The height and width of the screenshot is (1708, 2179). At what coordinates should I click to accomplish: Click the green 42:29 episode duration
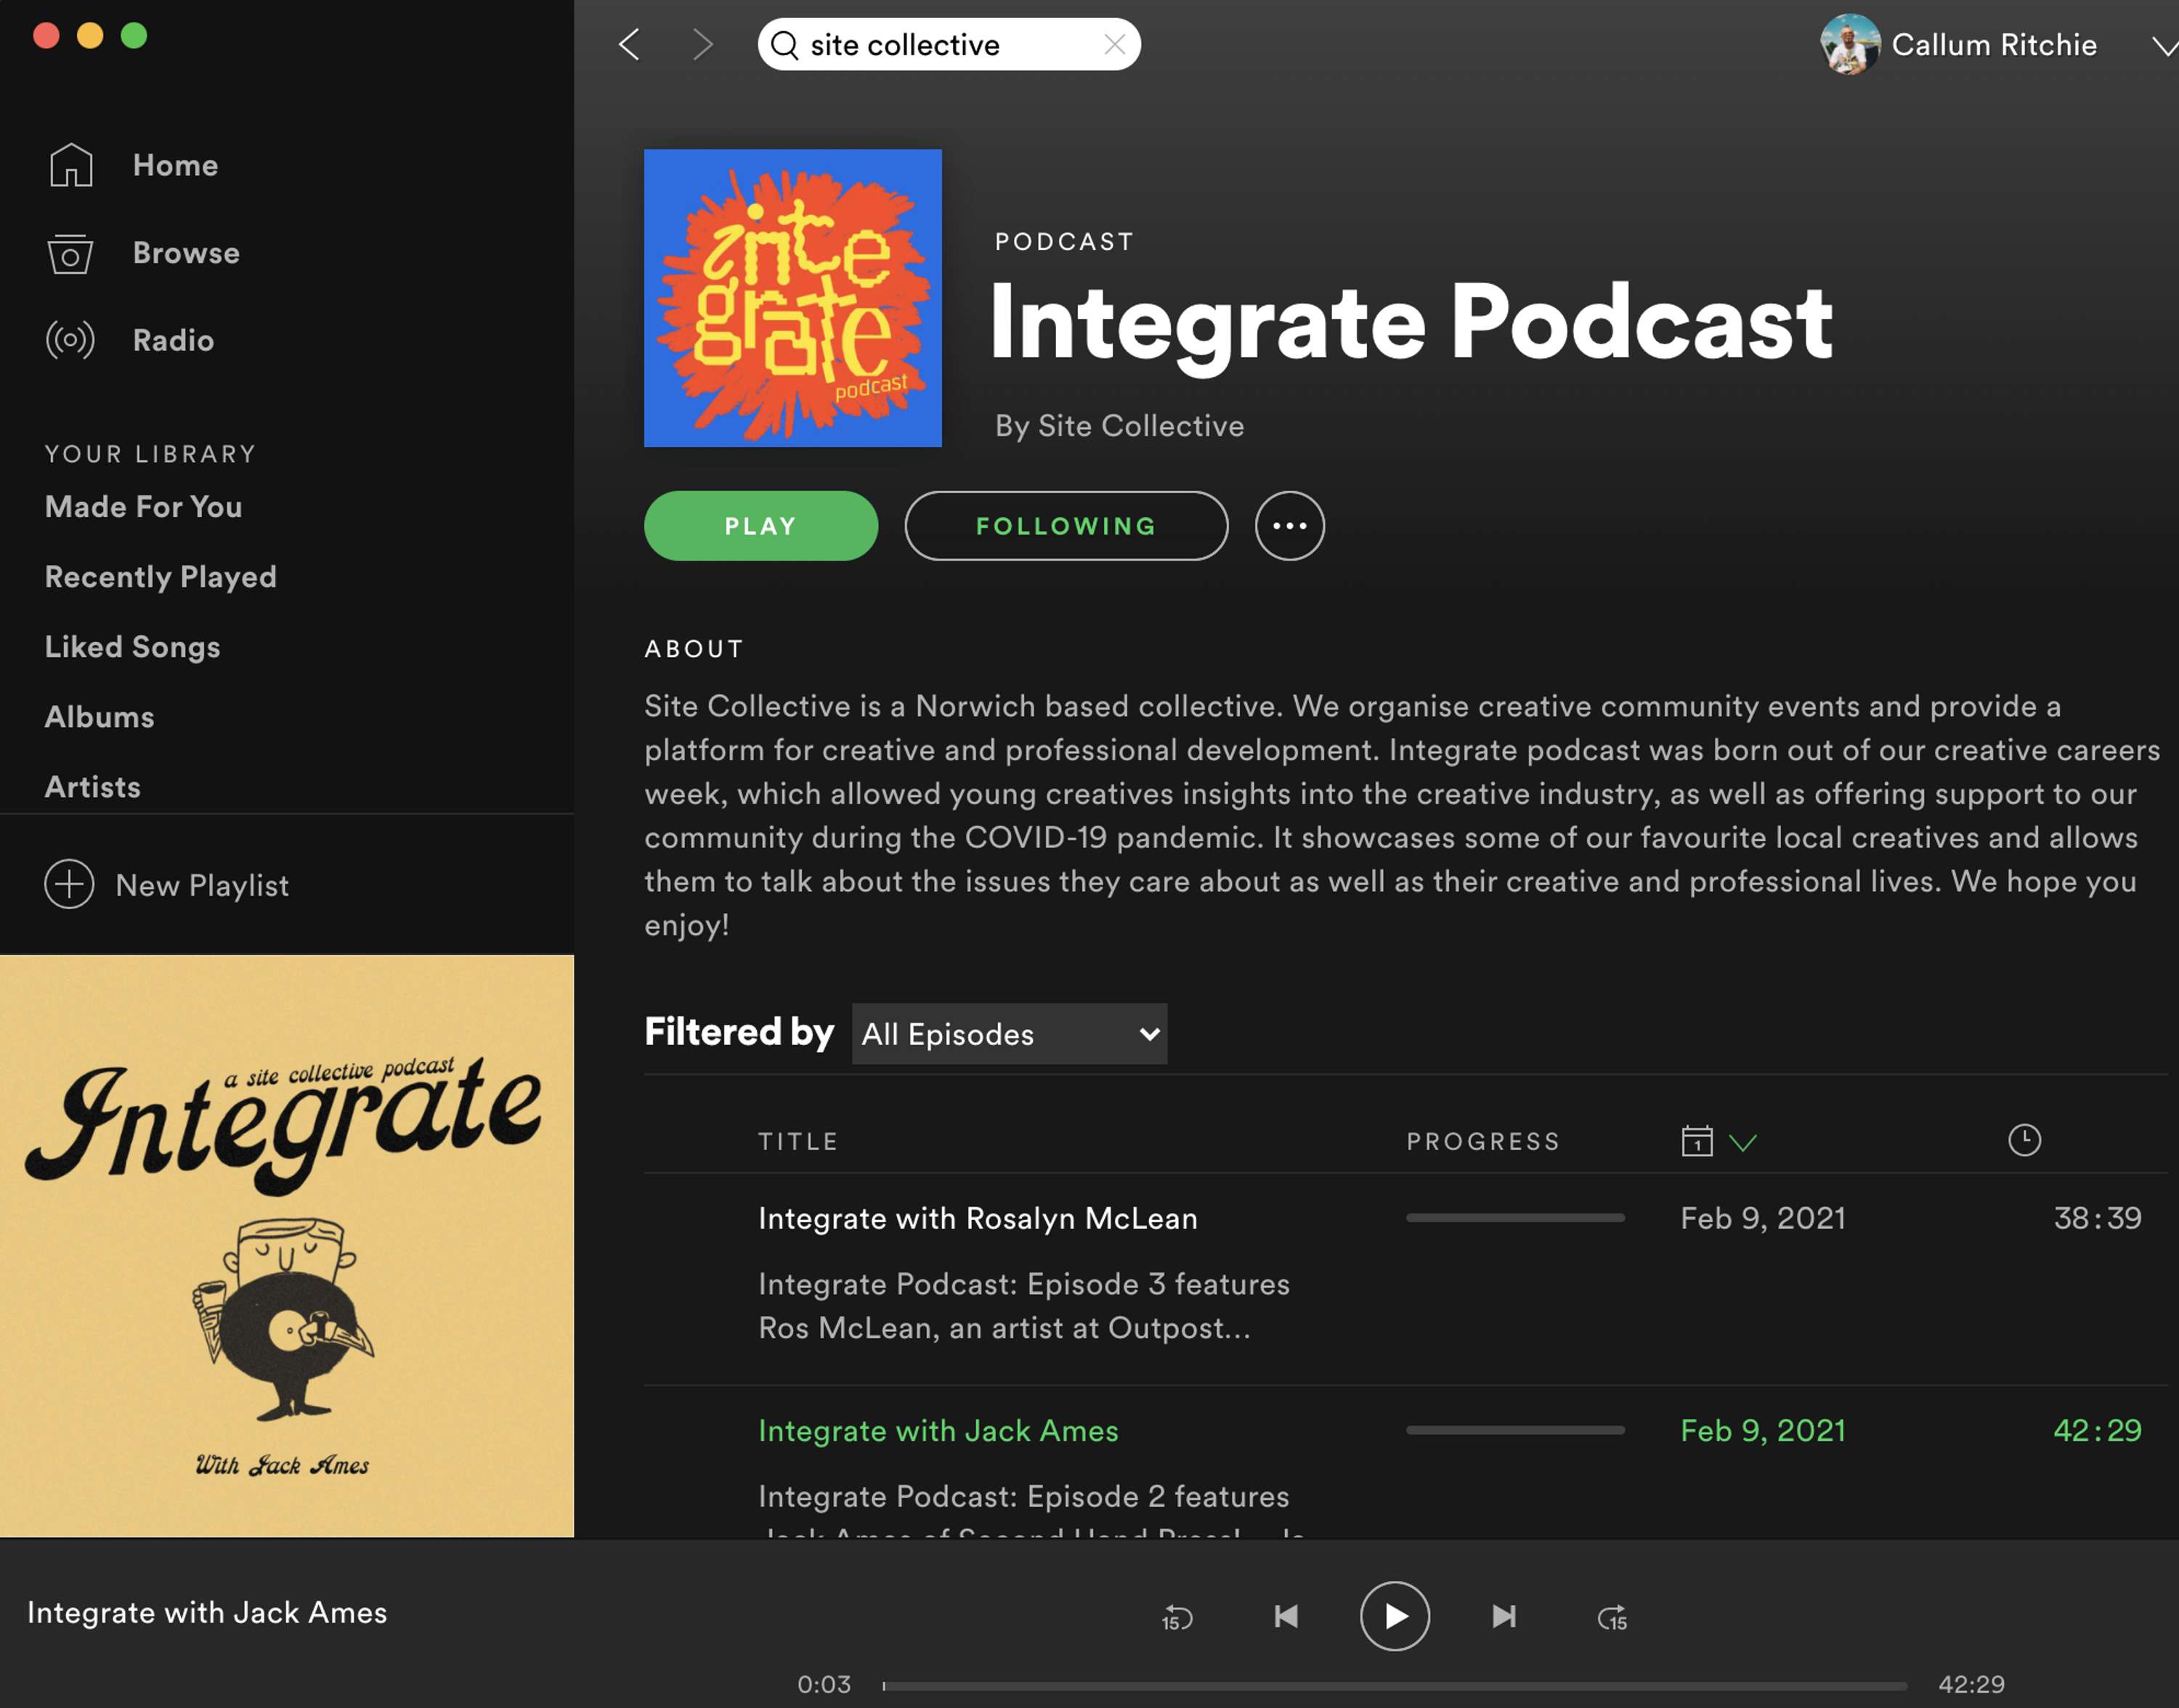pyautogui.click(x=2097, y=1430)
